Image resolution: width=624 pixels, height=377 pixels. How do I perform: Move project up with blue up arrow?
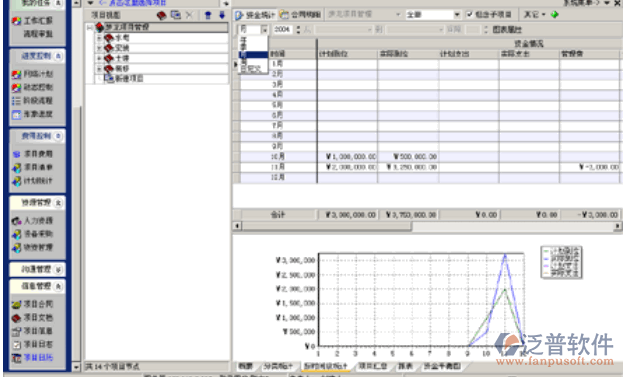click(x=208, y=16)
